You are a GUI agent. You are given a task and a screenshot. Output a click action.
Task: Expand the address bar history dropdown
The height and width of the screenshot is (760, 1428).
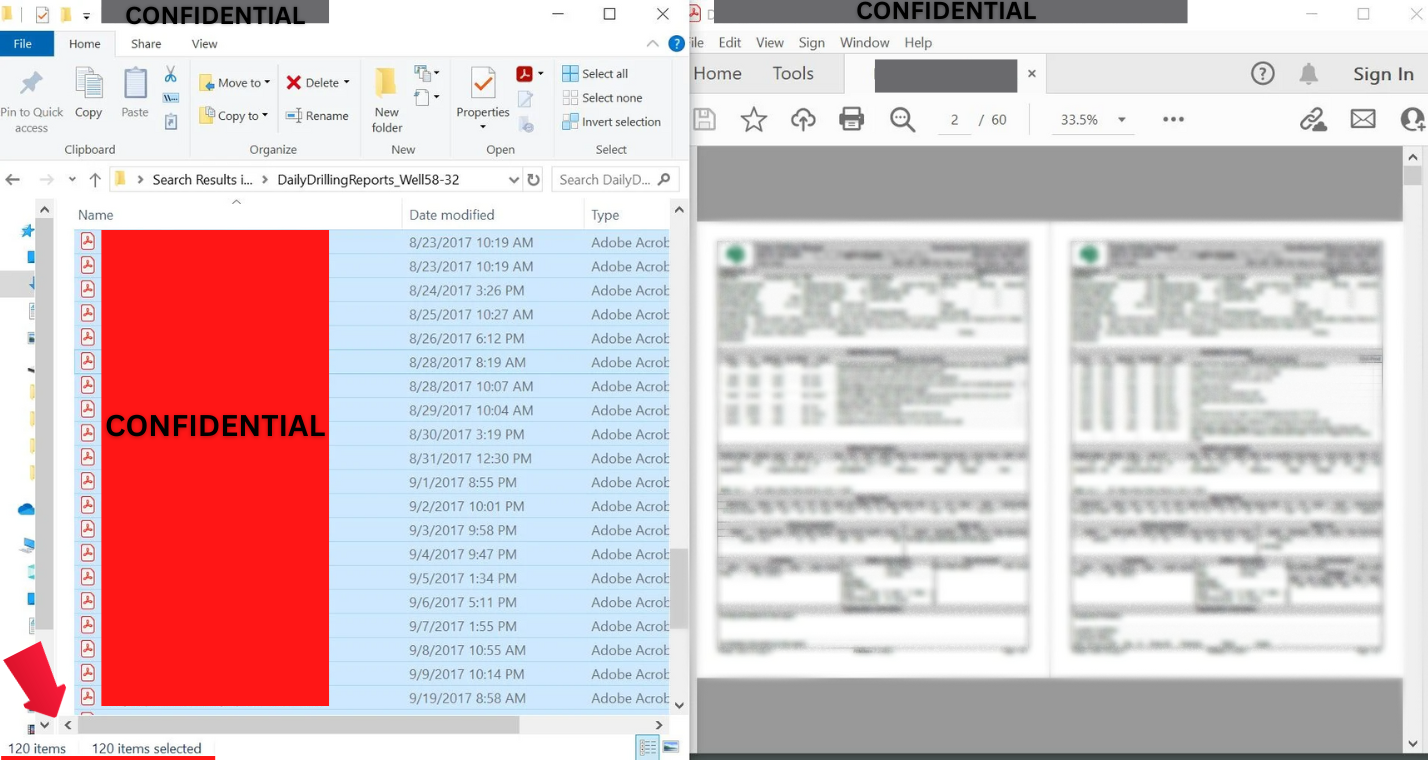(x=514, y=180)
